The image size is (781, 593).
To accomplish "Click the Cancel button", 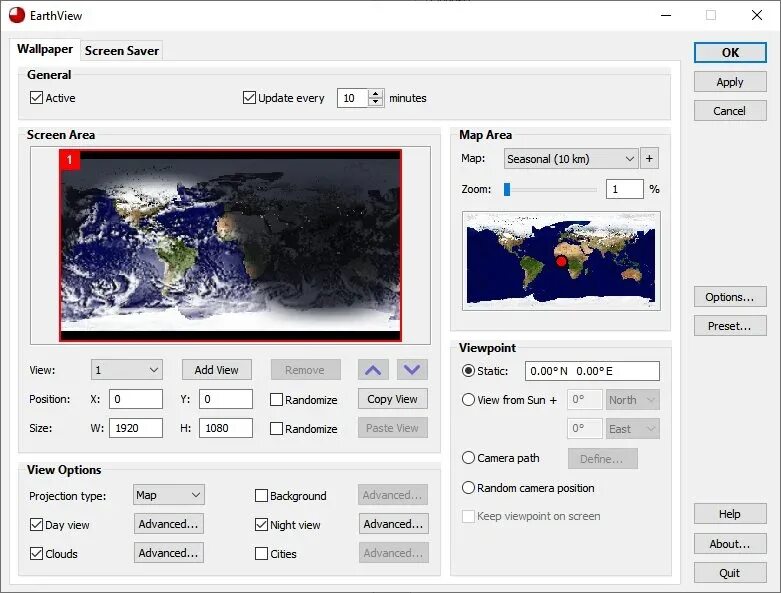I will (730, 111).
